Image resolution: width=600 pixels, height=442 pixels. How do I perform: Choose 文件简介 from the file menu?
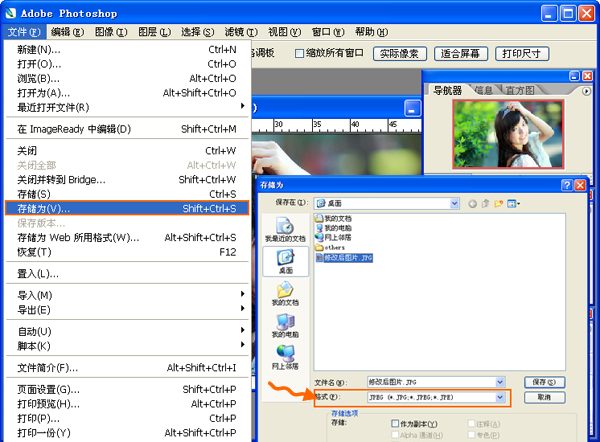[x=127, y=368]
